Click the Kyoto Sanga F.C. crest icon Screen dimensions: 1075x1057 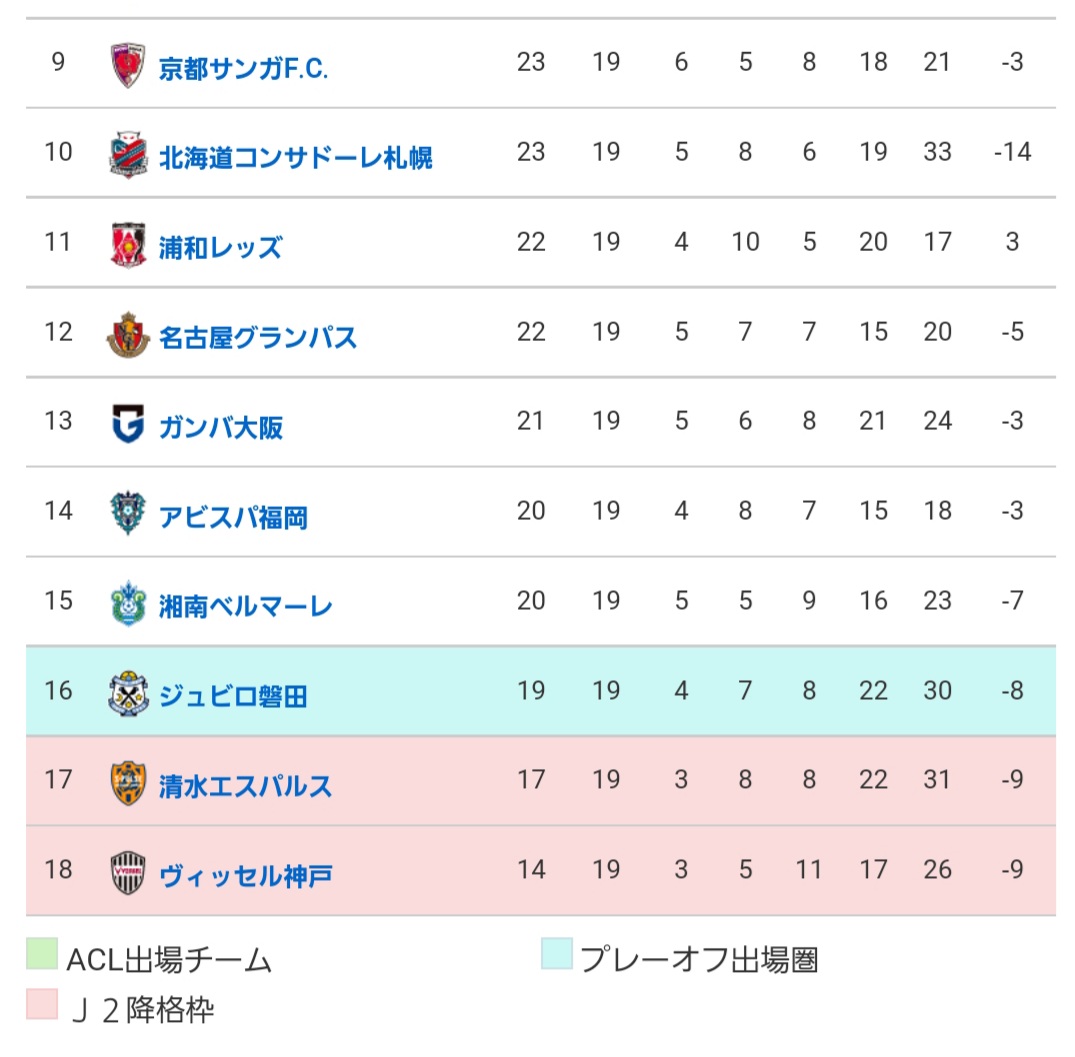tap(128, 66)
